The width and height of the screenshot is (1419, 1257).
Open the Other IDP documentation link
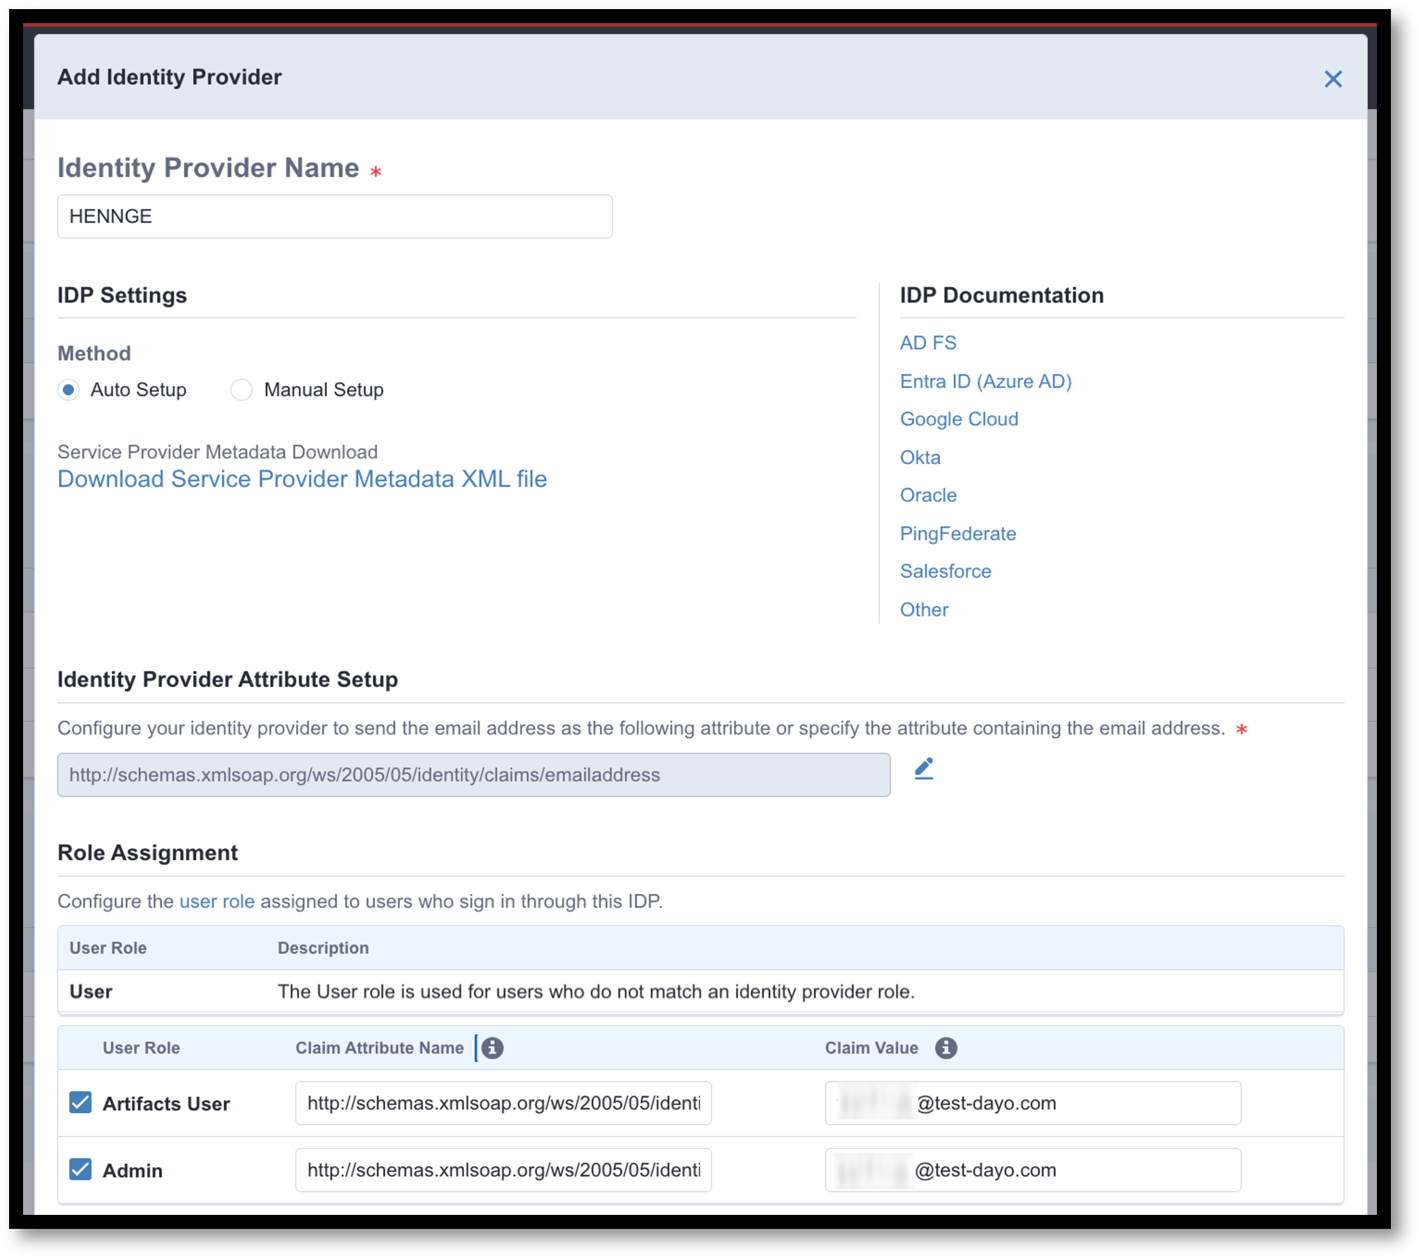coord(924,609)
